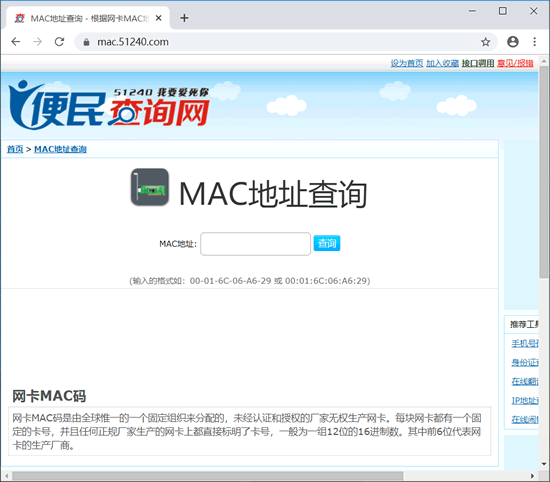Click the 查询 search button

pos(327,243)
